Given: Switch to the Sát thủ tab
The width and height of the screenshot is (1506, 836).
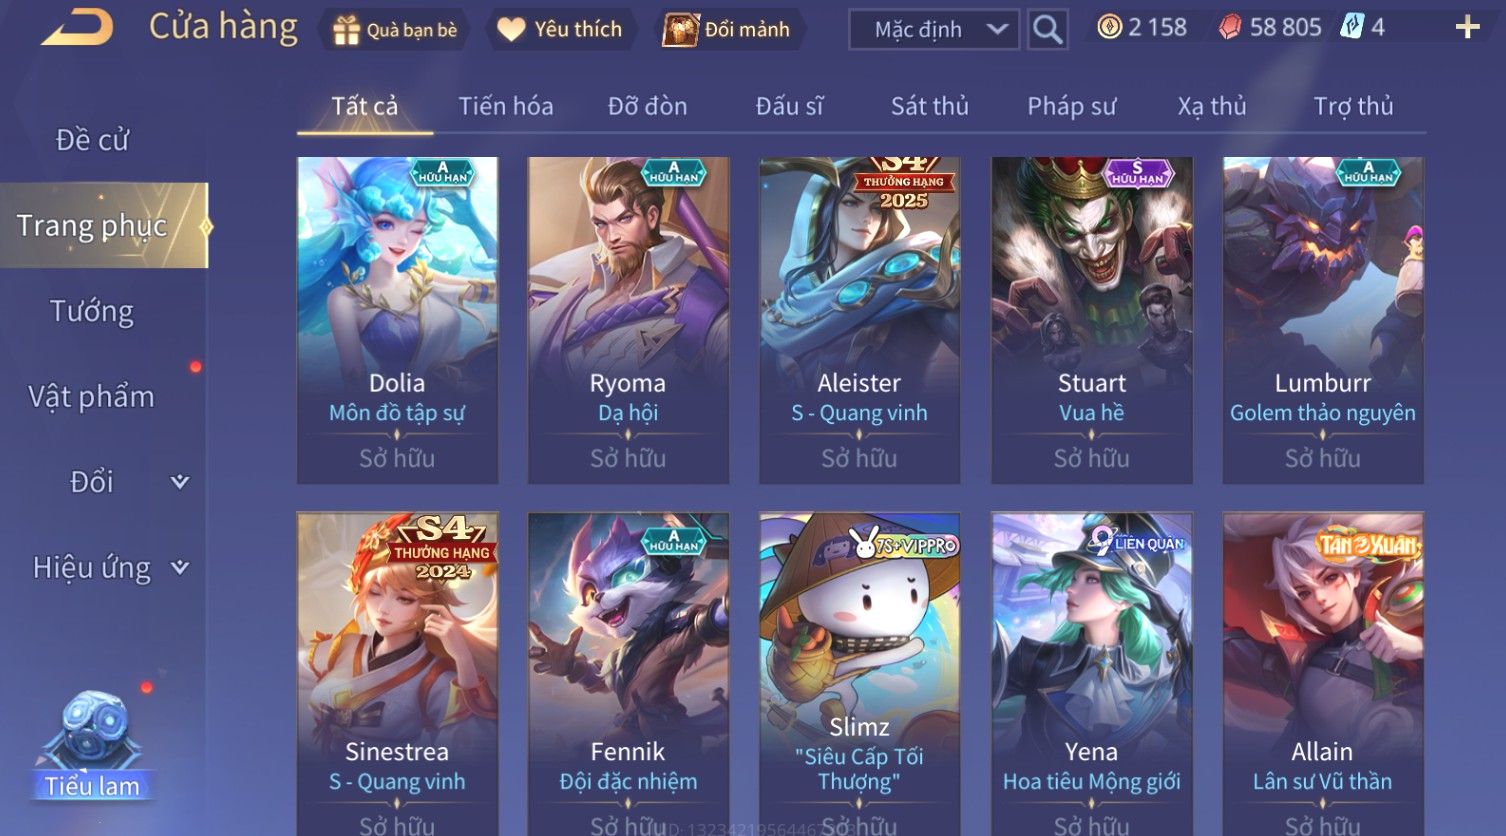Looking at the screenshot, I should pyautogui.click(x=929, y=106).
